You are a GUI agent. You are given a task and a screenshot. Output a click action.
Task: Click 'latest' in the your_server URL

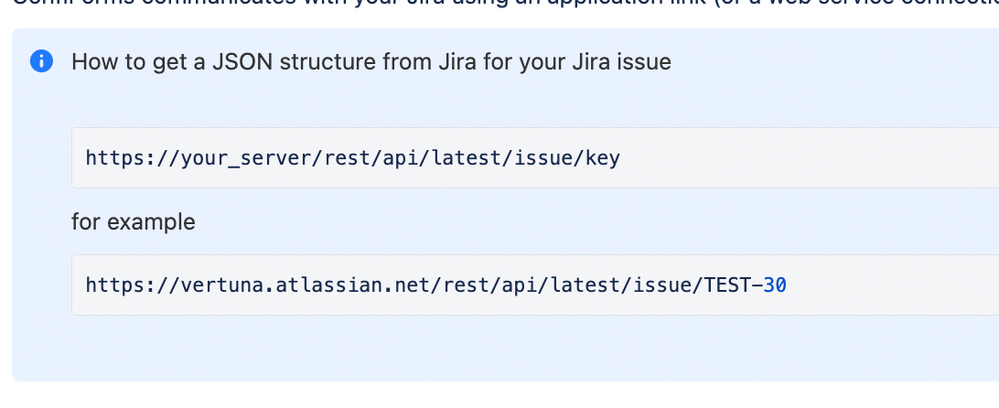point(463,157)
